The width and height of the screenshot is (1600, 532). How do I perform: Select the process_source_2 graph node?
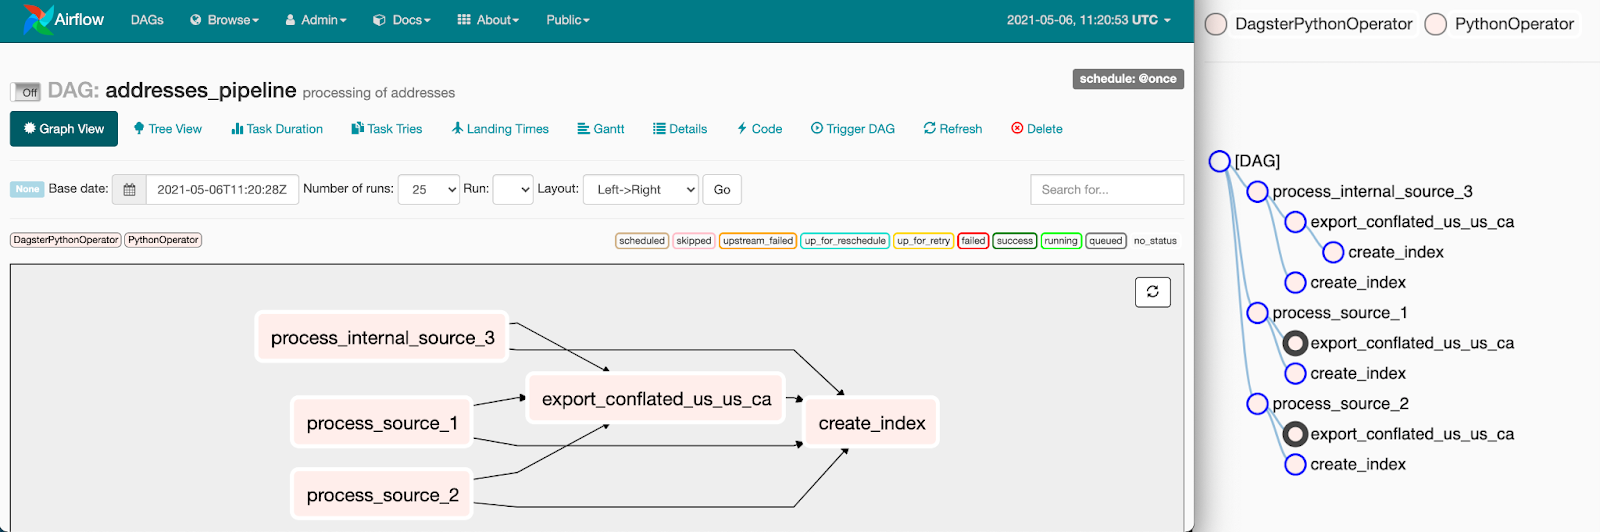pos(382,495)
